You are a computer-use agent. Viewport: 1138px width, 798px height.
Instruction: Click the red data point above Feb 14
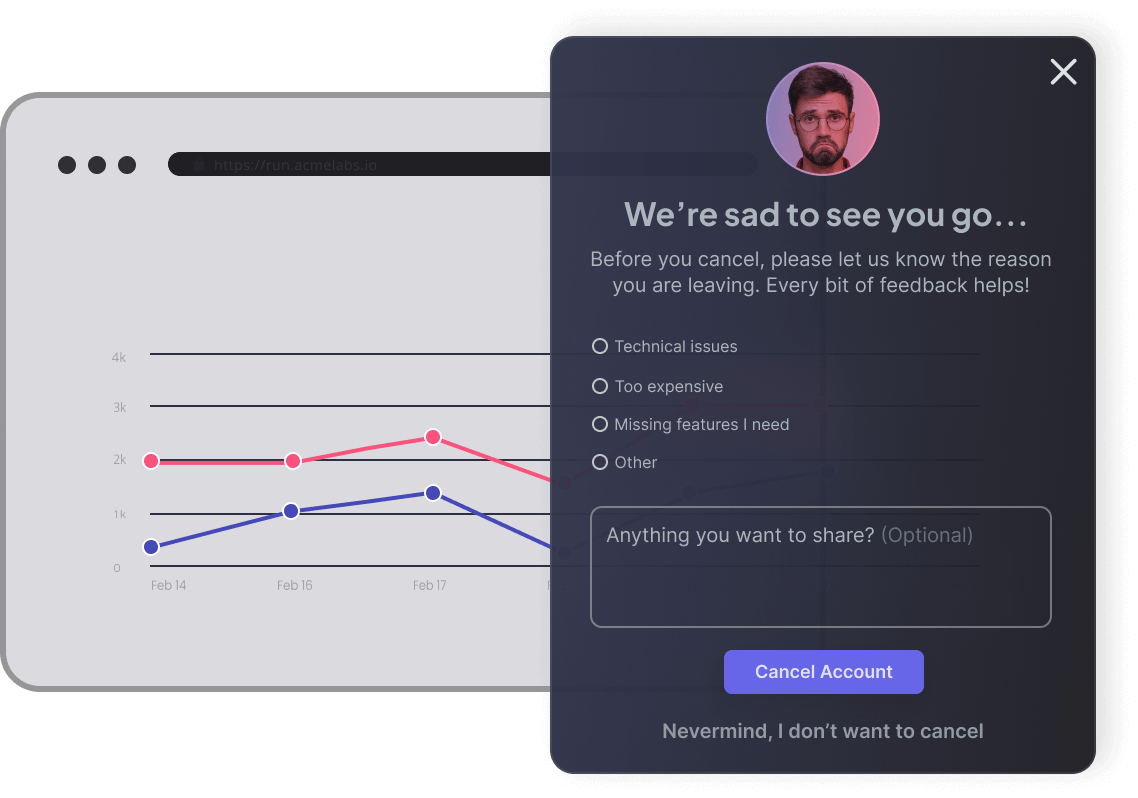click(151, 461)
